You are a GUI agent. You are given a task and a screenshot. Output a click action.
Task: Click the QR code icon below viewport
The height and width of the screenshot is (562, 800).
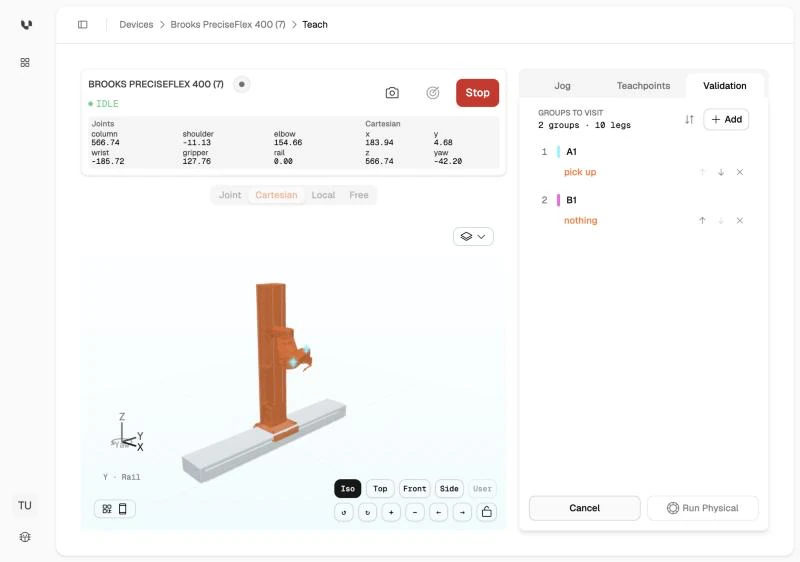click(107, 509)
